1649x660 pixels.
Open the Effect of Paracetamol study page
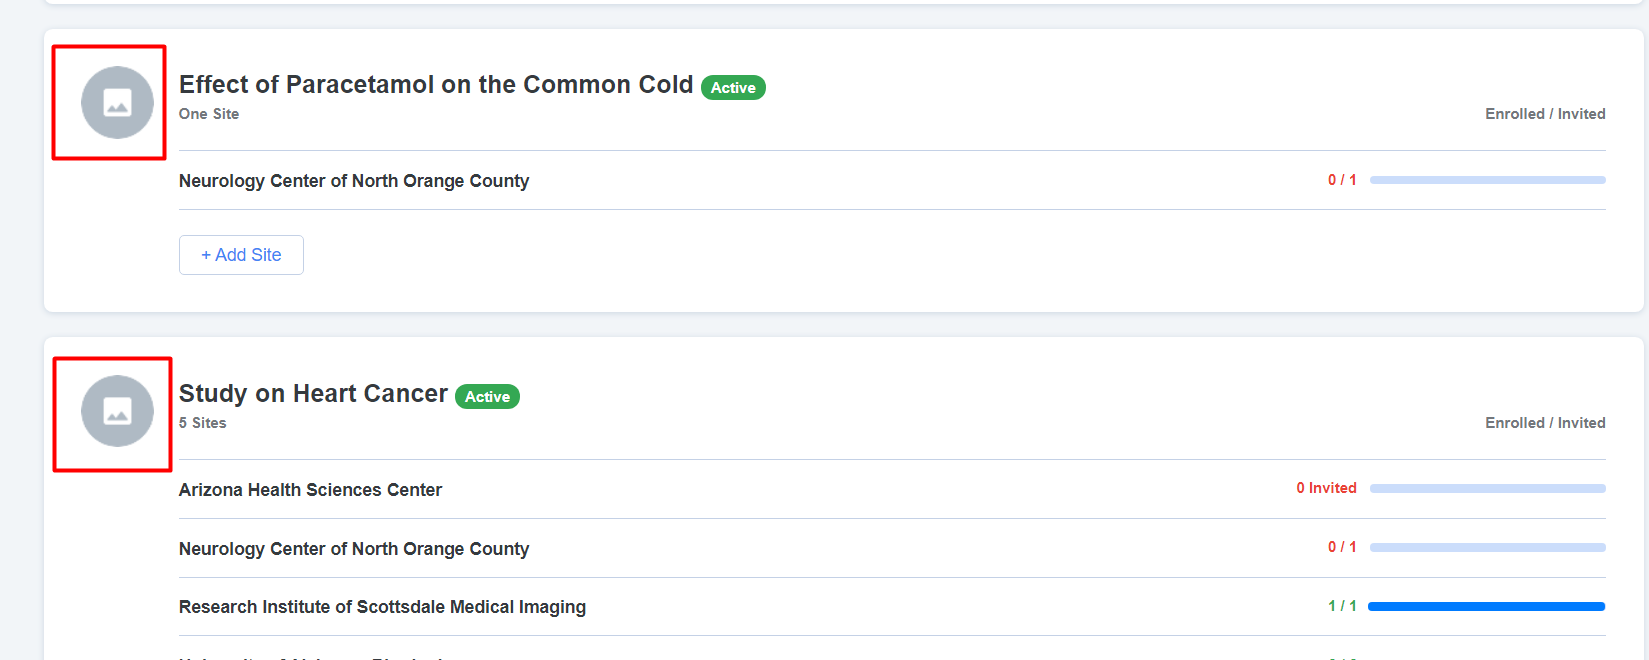click(434, 84)
